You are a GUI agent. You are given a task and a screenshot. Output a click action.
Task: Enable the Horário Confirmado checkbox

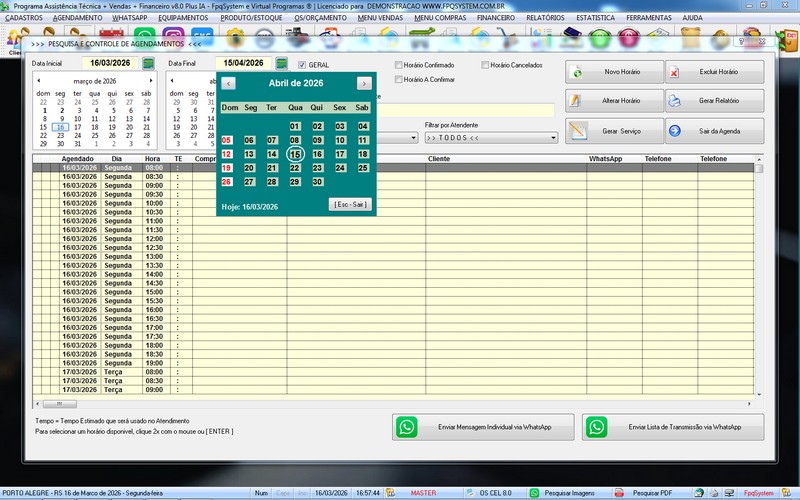tap(399, 65)
